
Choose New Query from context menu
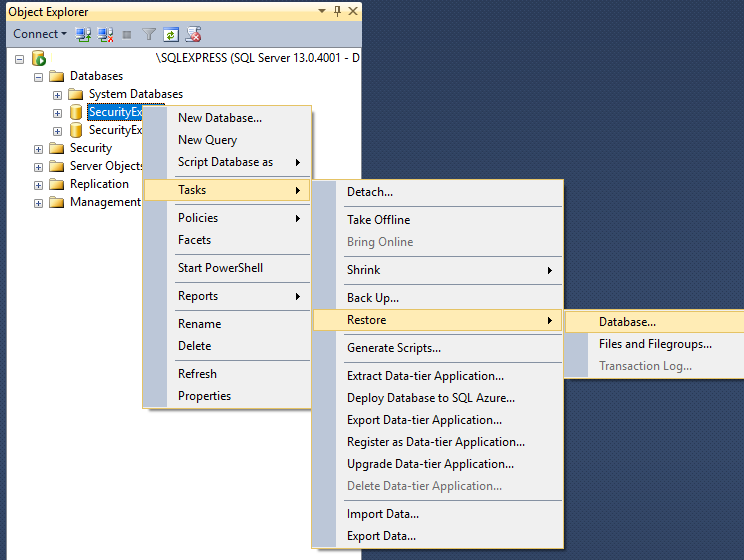227,140
